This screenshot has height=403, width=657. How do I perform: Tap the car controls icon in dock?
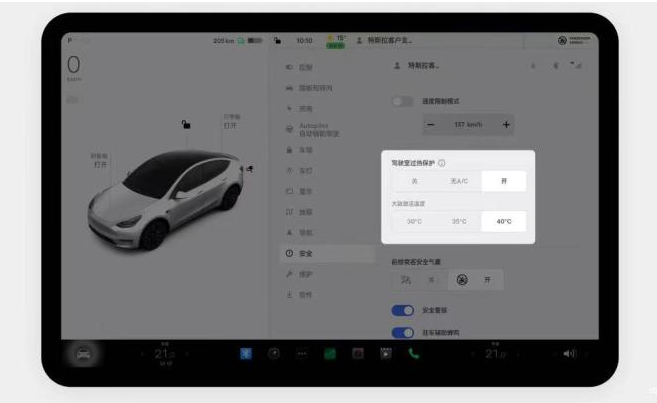[81, 353]
